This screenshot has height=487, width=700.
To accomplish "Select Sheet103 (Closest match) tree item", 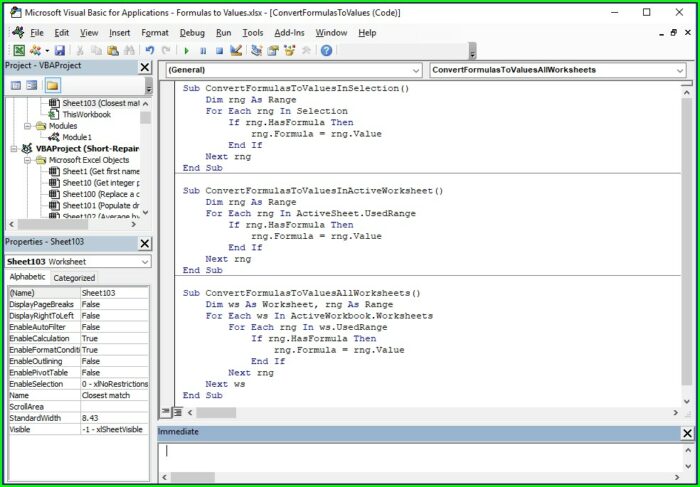I will click(100, 103).
